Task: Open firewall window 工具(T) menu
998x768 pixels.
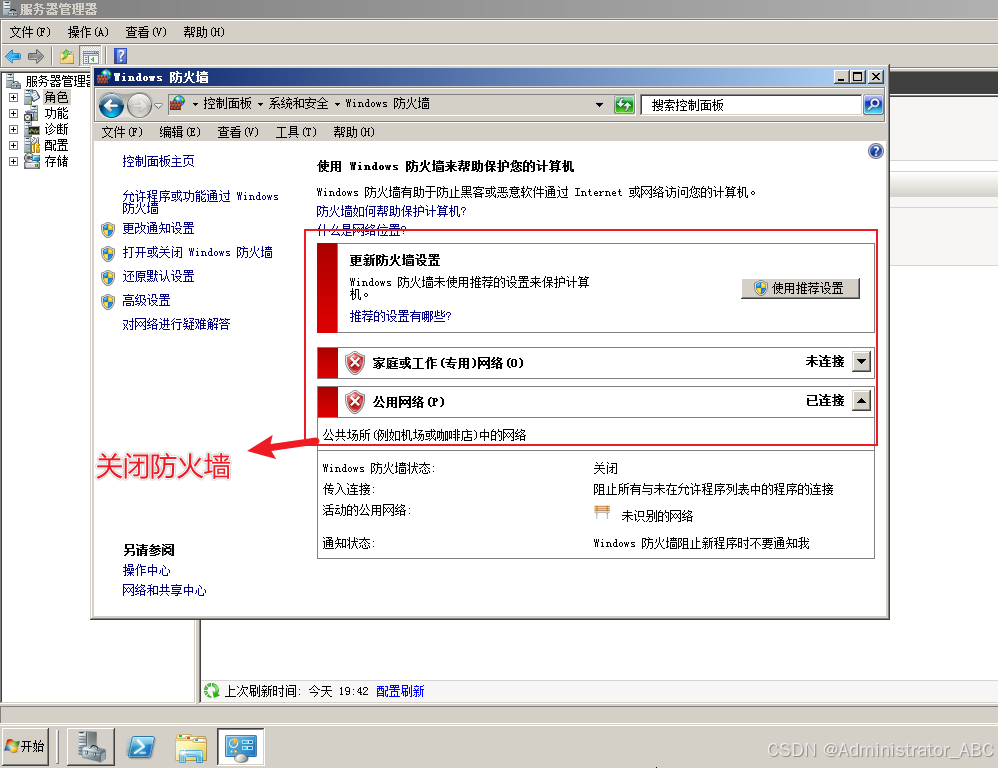Action: pyautogui.click(x=296, y=132)
